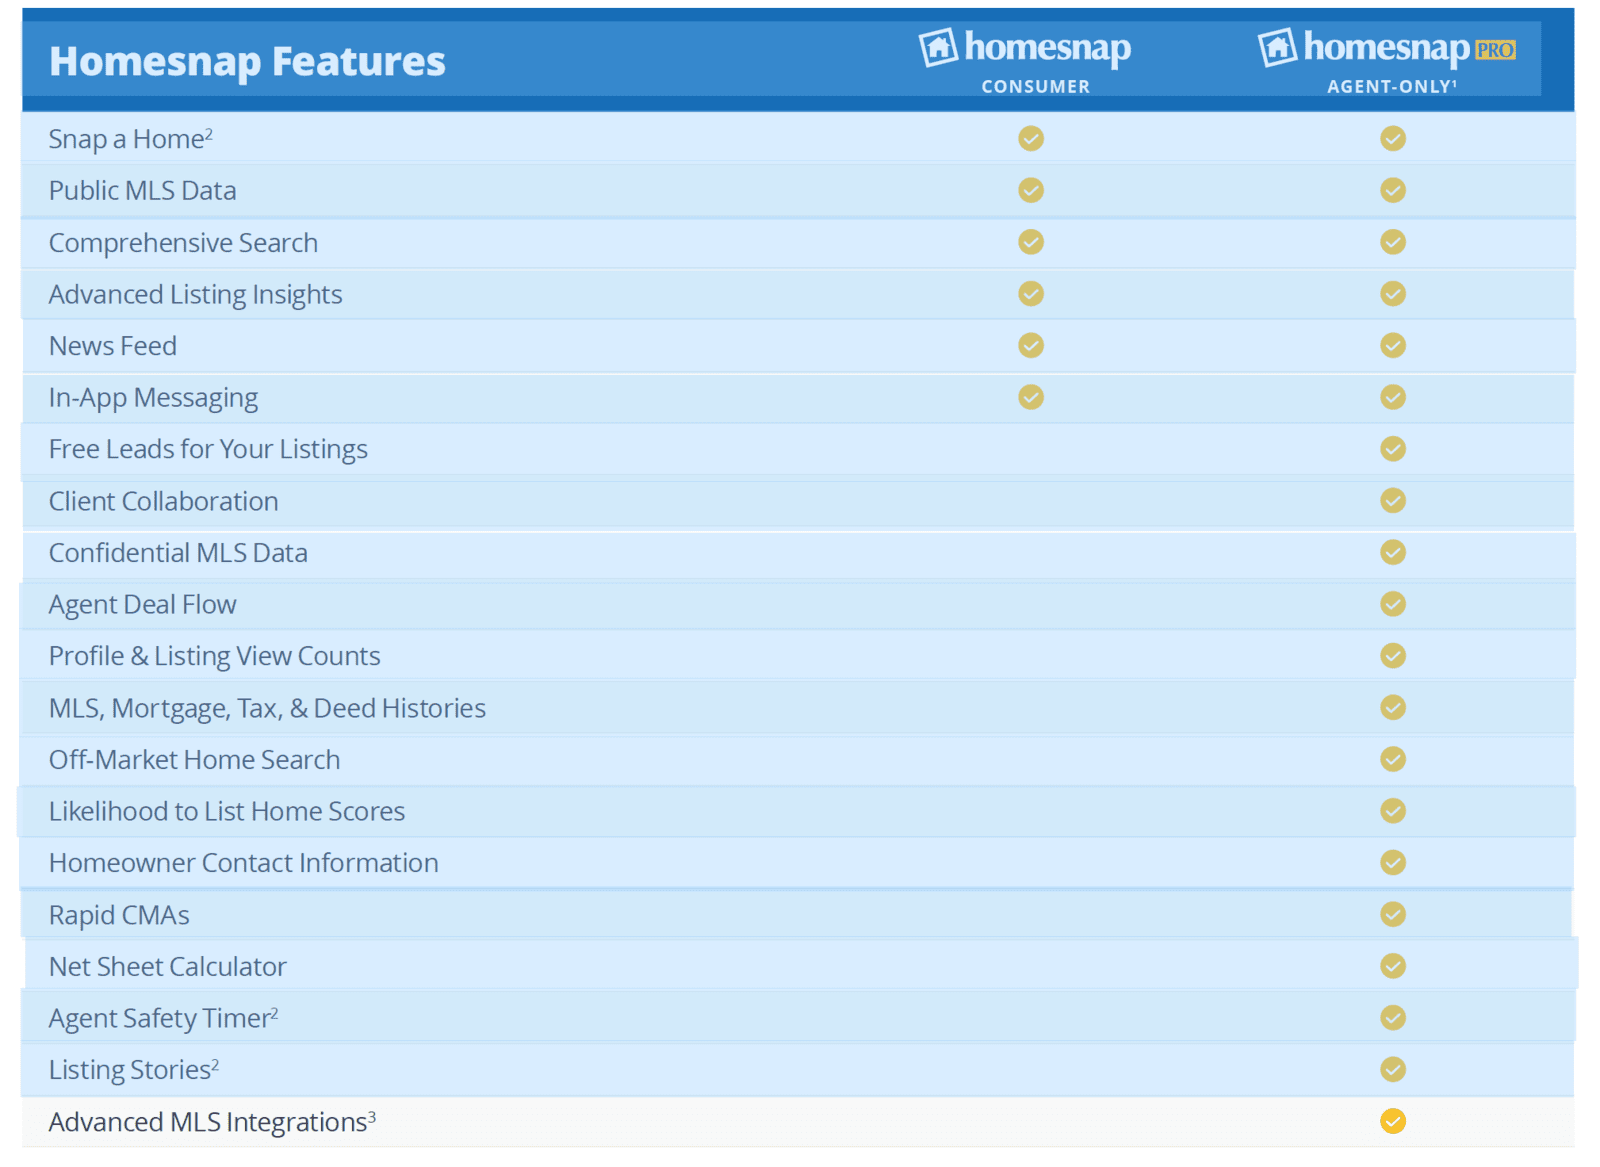The image size is (1600, 1167).
Task: Click checkmark for Profile & Listing View Counts
Action: 1393,656
